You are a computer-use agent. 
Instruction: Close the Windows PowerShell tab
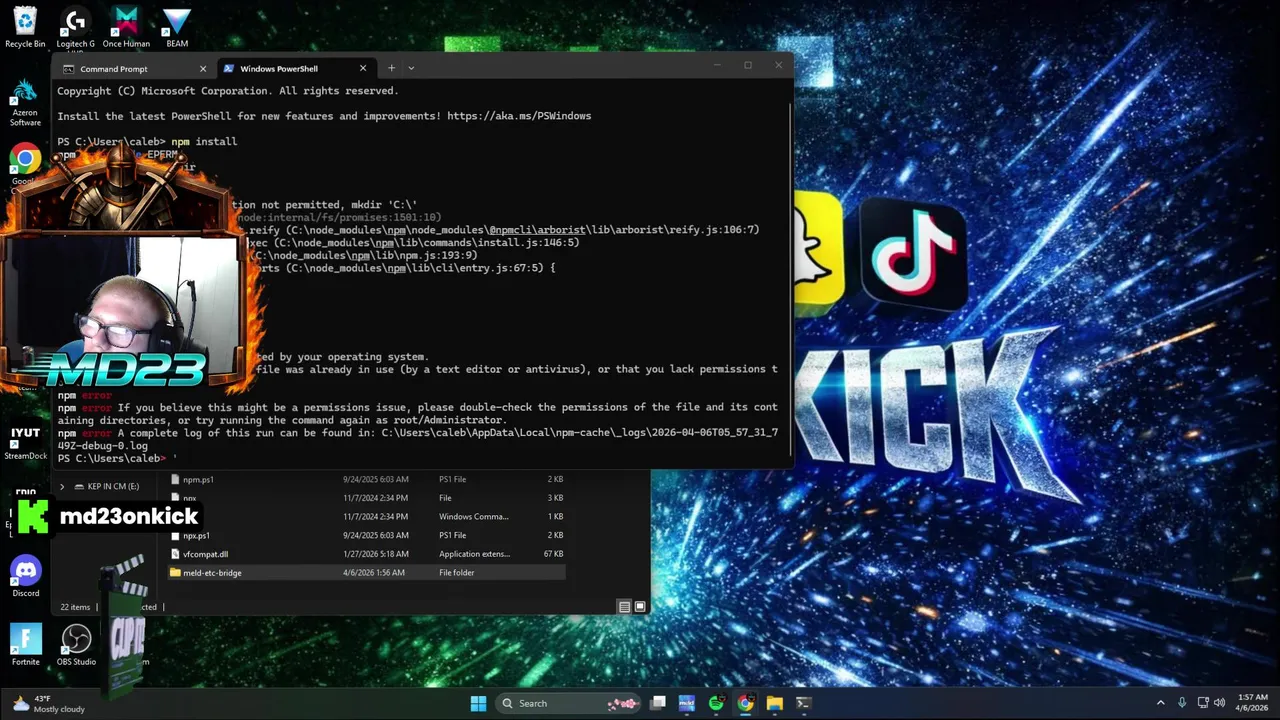click(363, 69)
